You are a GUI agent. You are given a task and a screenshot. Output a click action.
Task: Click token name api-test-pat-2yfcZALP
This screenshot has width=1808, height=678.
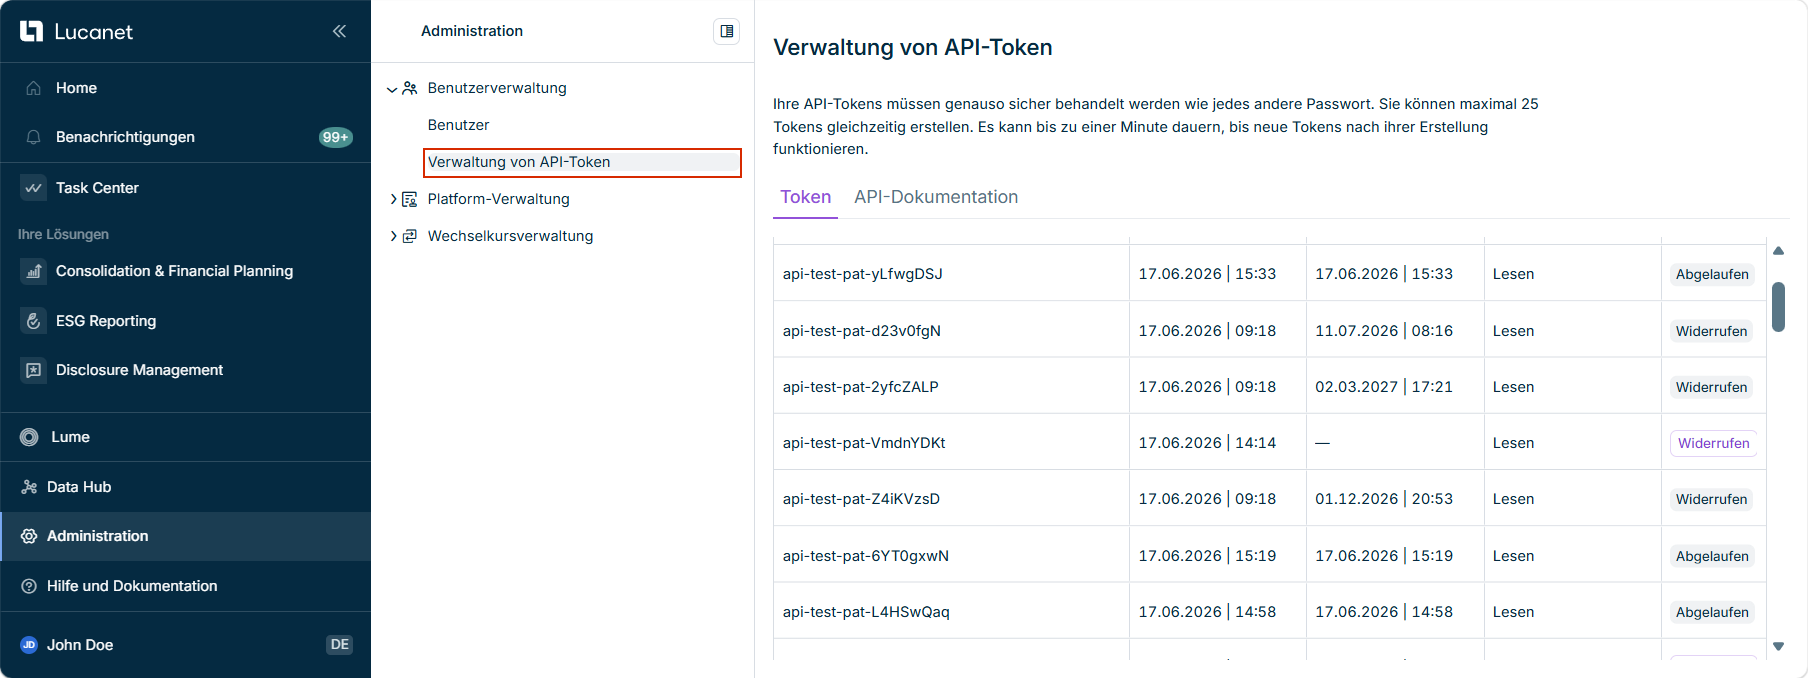860,387
